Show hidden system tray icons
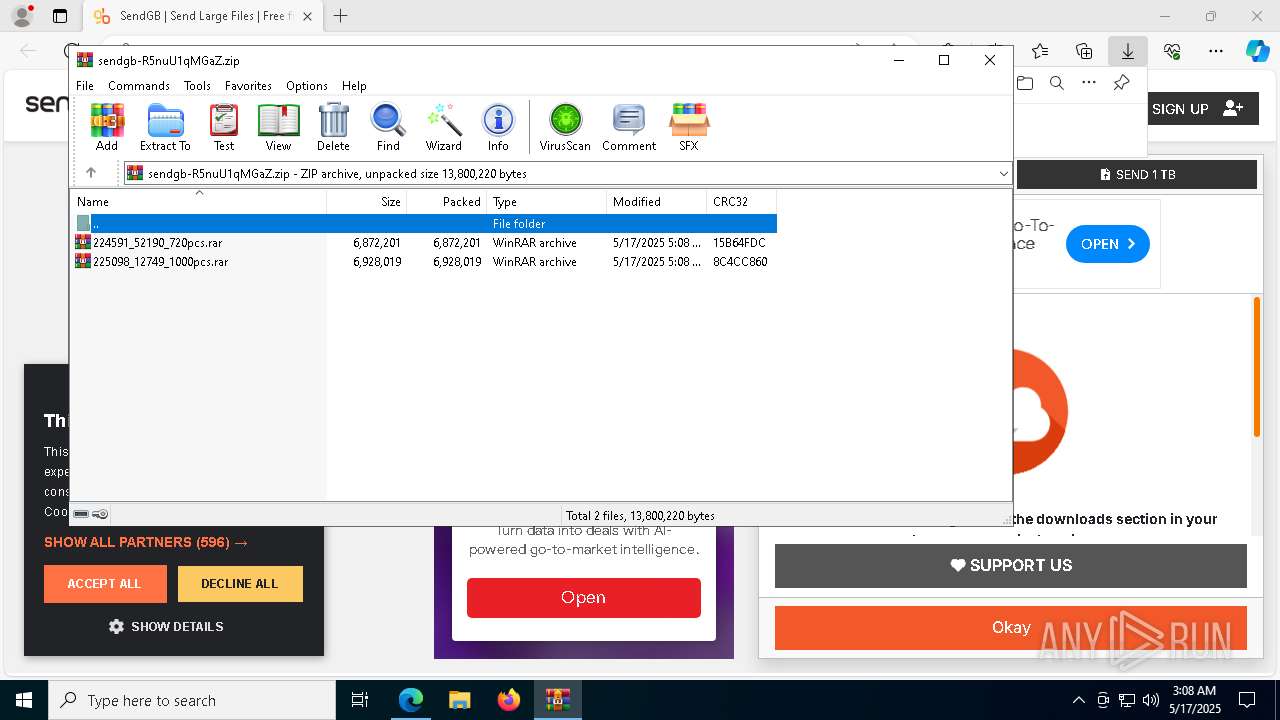The width and height of the screenshot is (1280, 720). pos(1078,700)
